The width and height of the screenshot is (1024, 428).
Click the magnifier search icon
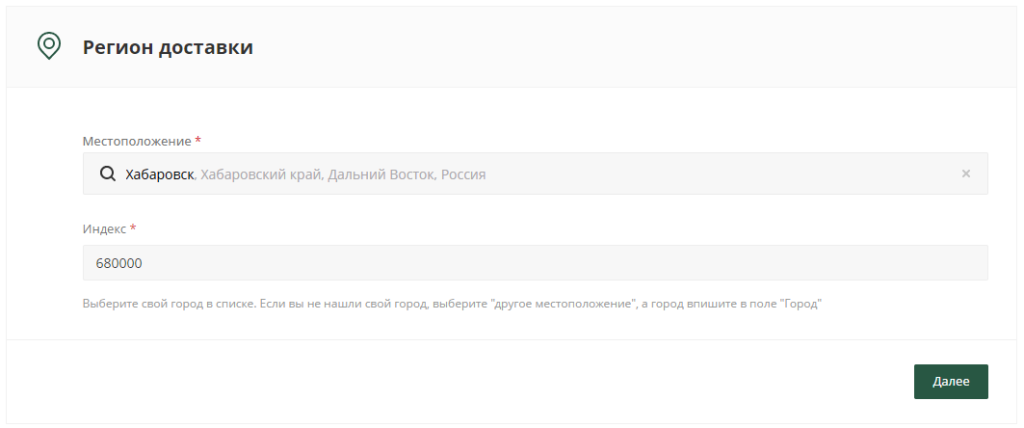(x=107, y=174)
